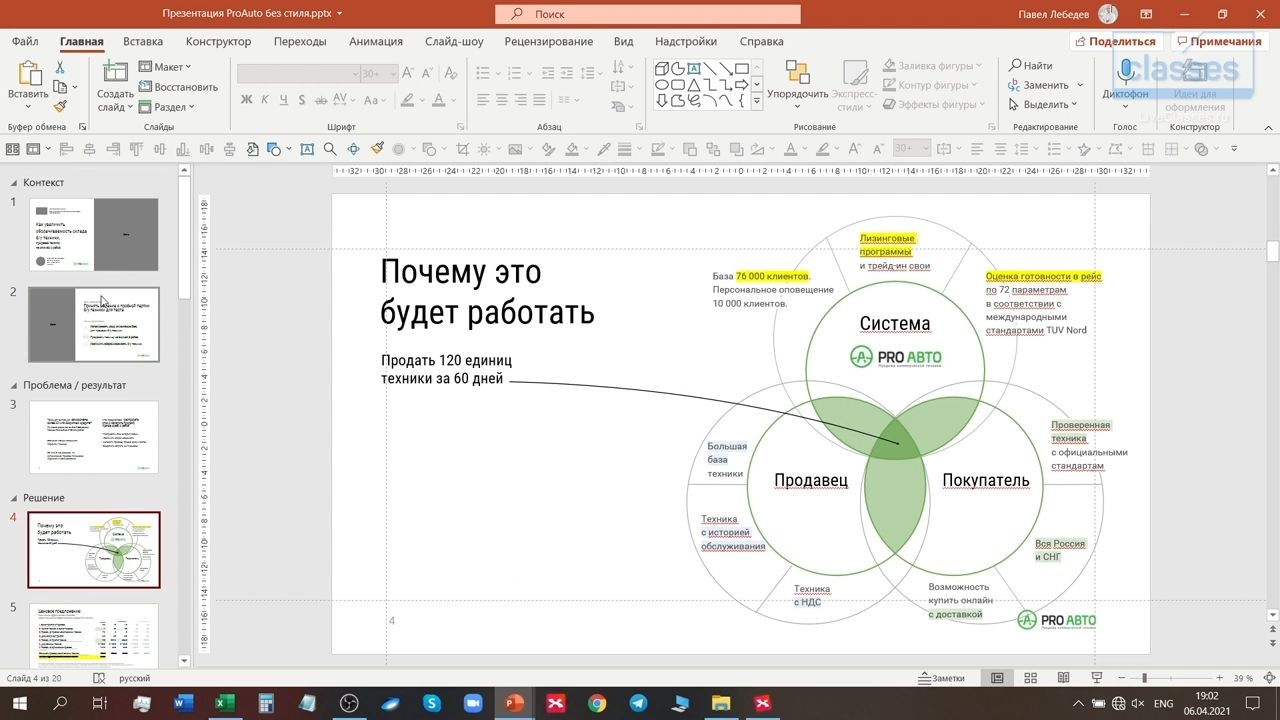The width and height of the screenshot is (1280, 720).
Task: Increase font size in the ribbon
Action: (x=409, y=73)
